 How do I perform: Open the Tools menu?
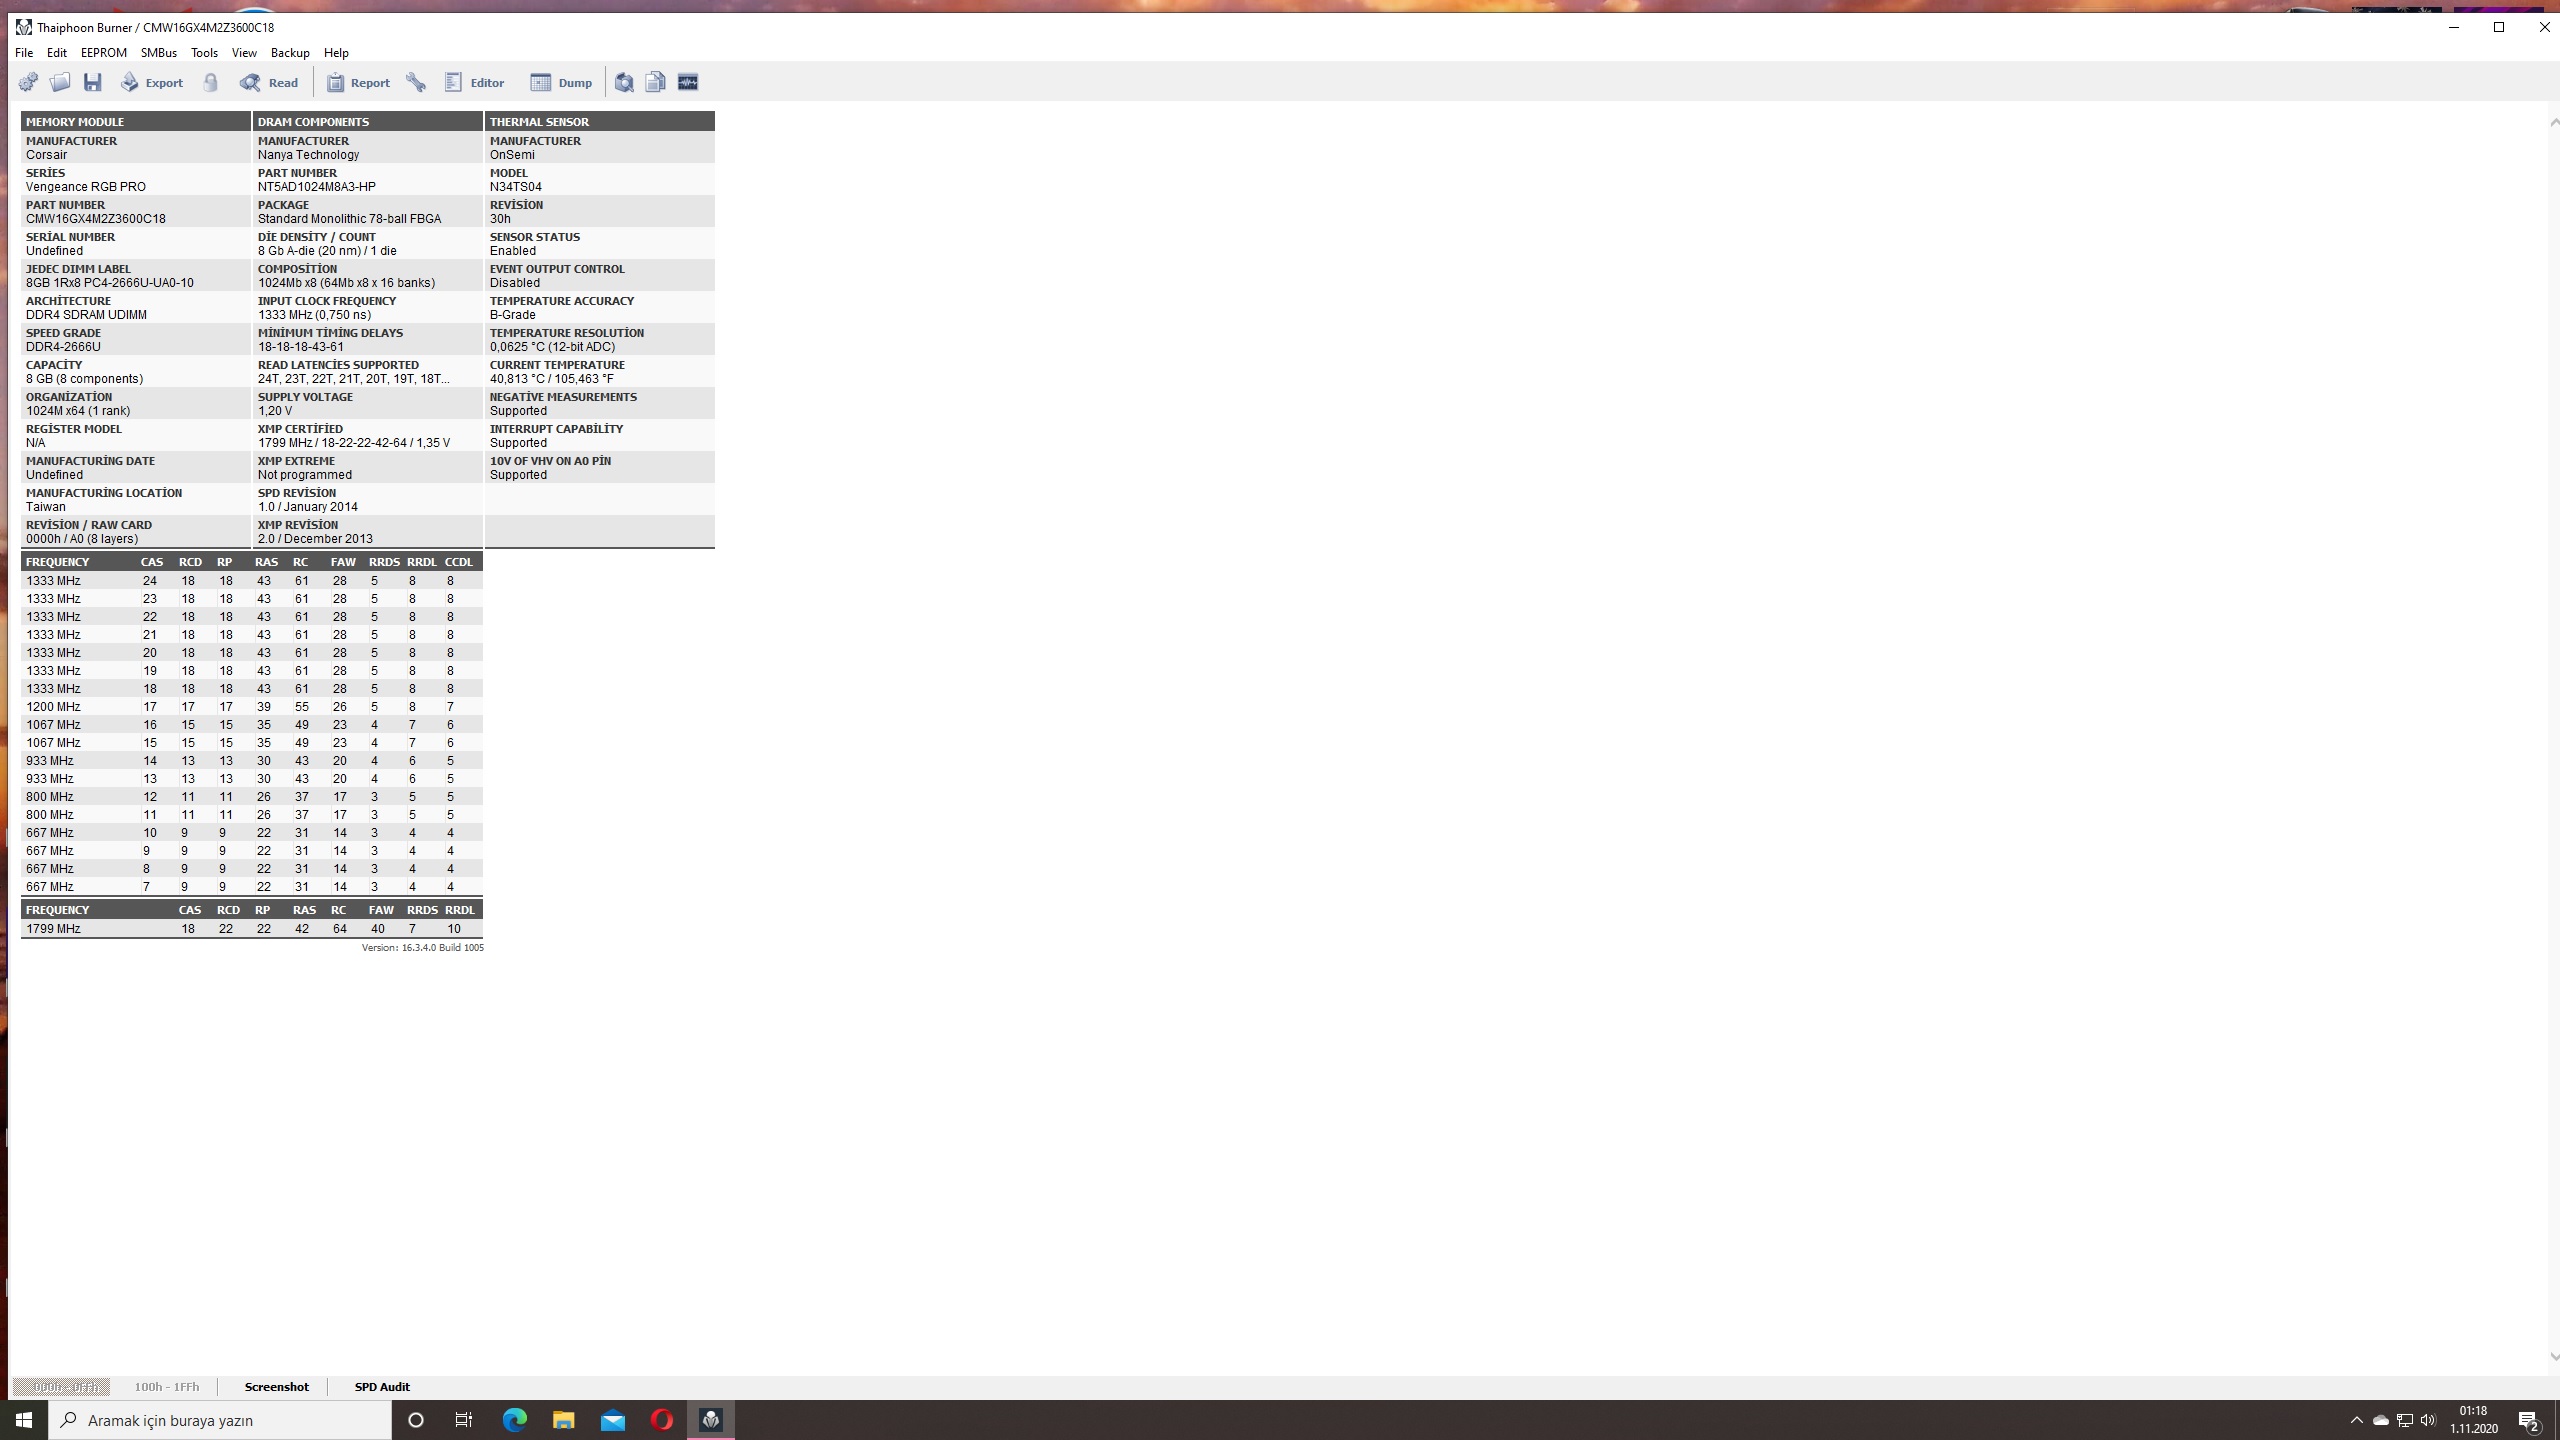coord(204,53)
